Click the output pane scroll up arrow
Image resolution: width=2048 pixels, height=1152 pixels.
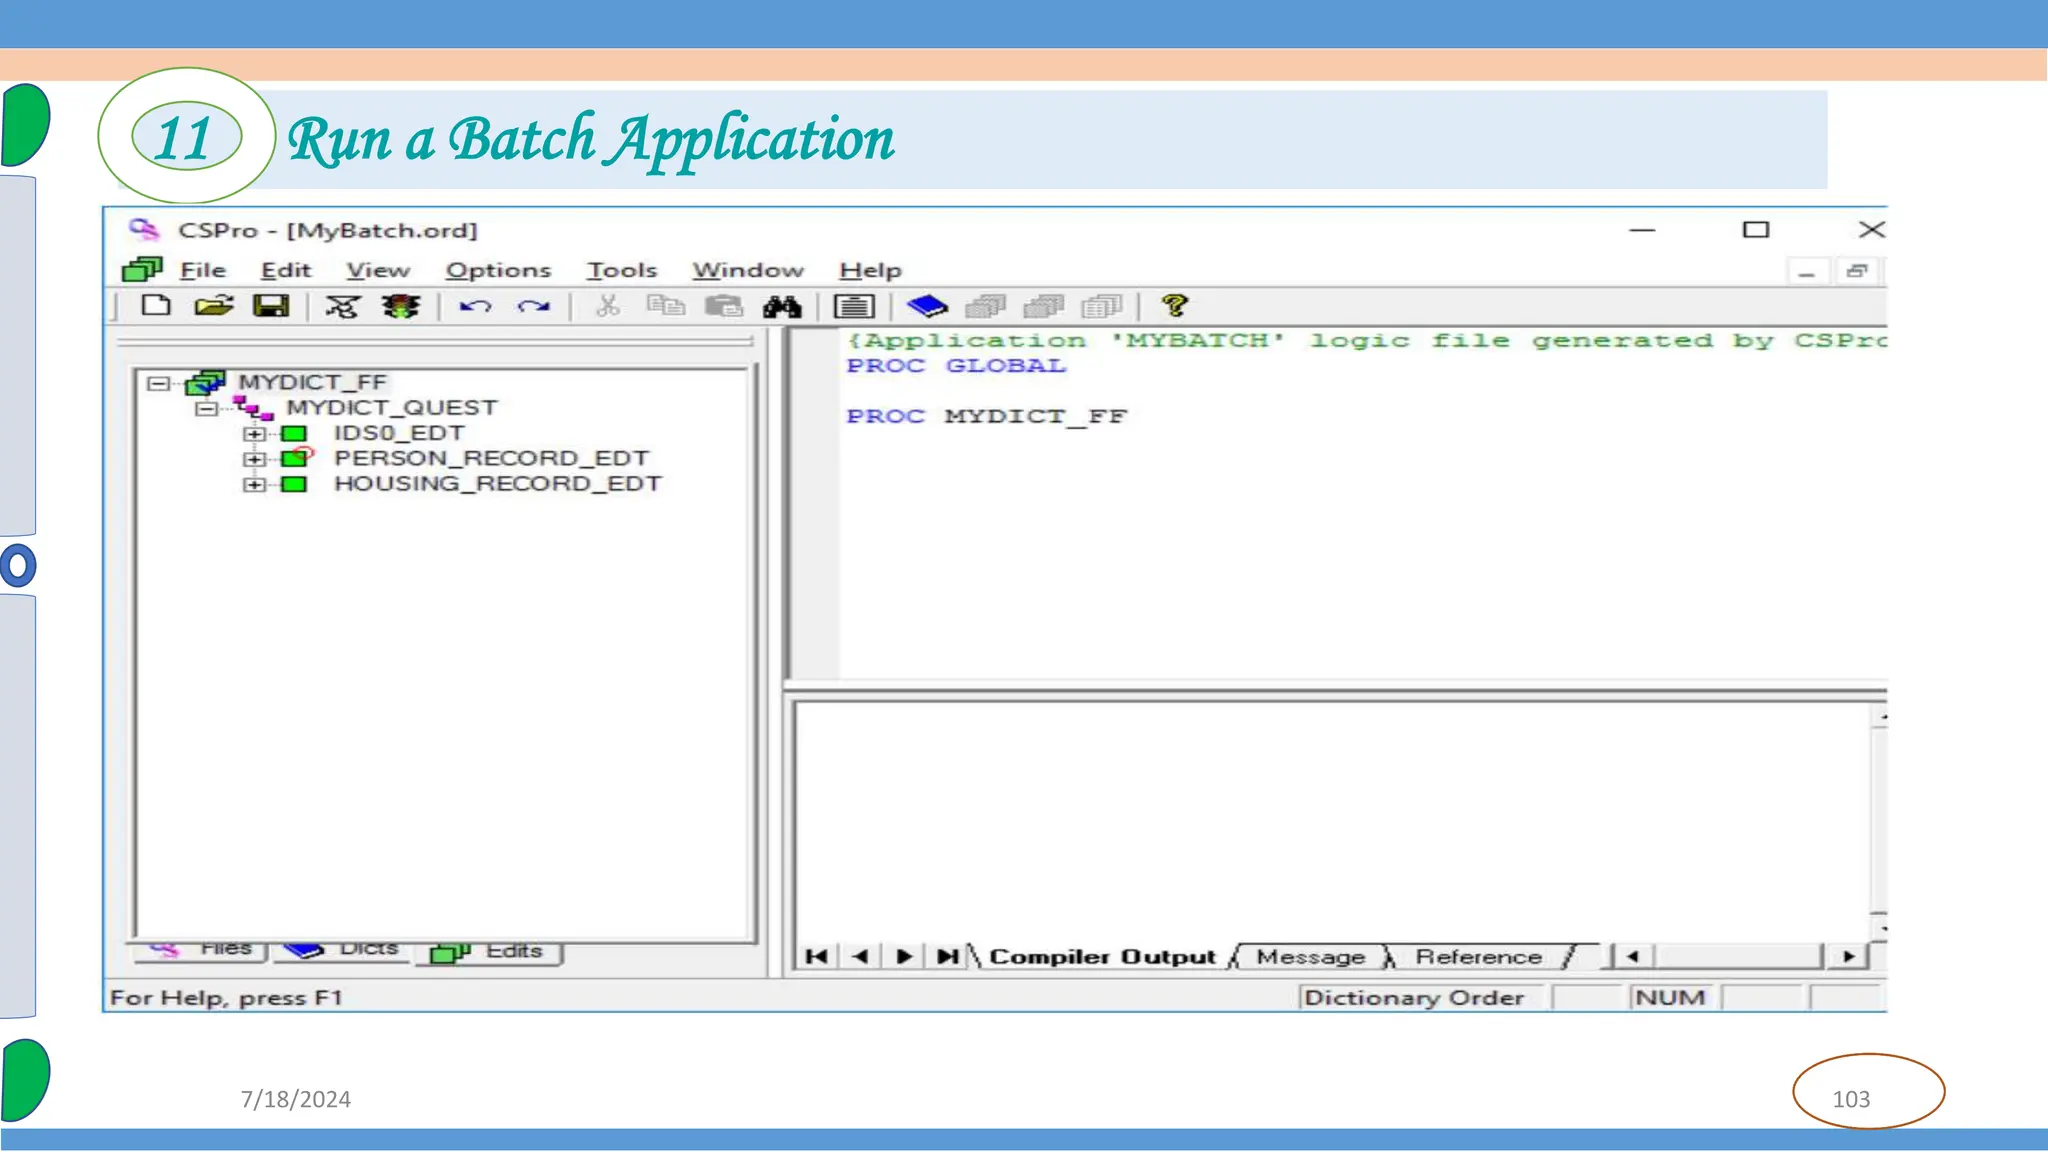pyautogui.click(x=1880, y=717)
